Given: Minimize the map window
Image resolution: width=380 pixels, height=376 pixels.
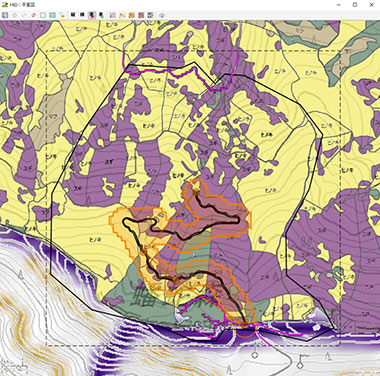Looking at the screenshot, I should coord(339,5).
